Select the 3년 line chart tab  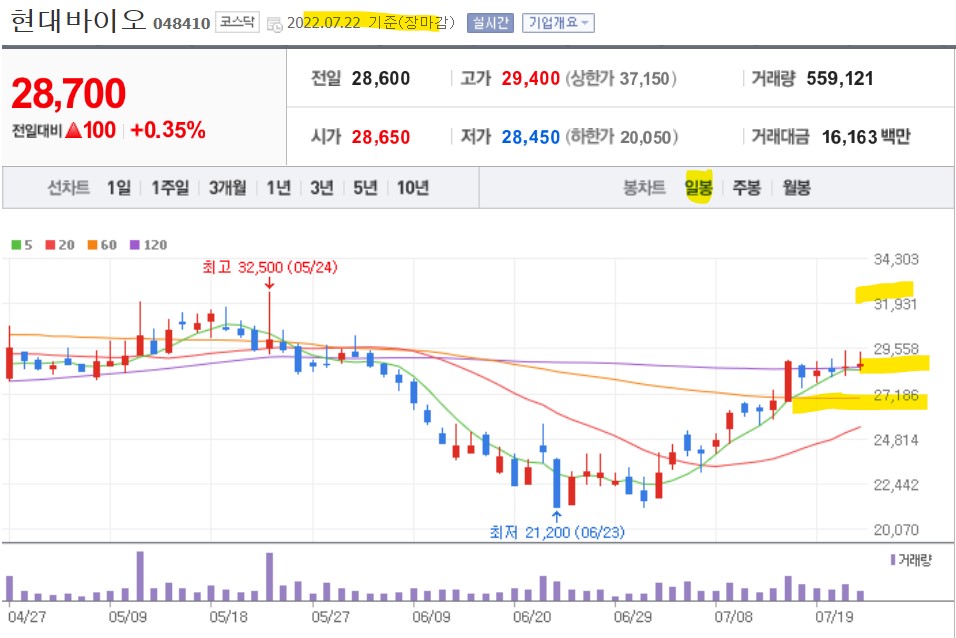tap(321, 188)
